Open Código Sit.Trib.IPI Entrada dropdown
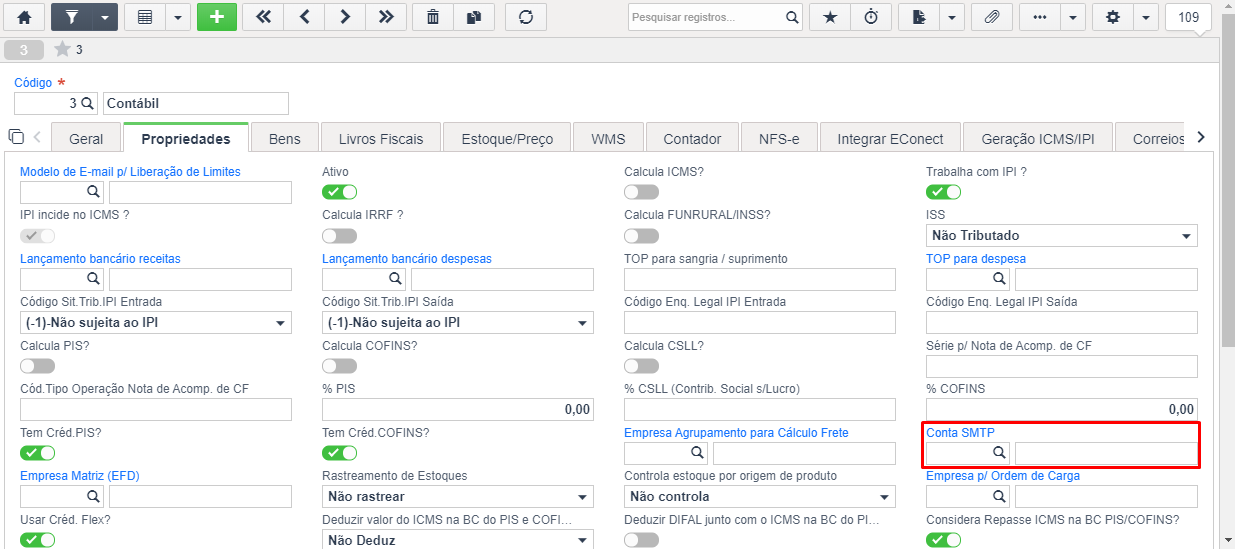The width and height of the screenshot is (1235, 549). coord(156,323)
